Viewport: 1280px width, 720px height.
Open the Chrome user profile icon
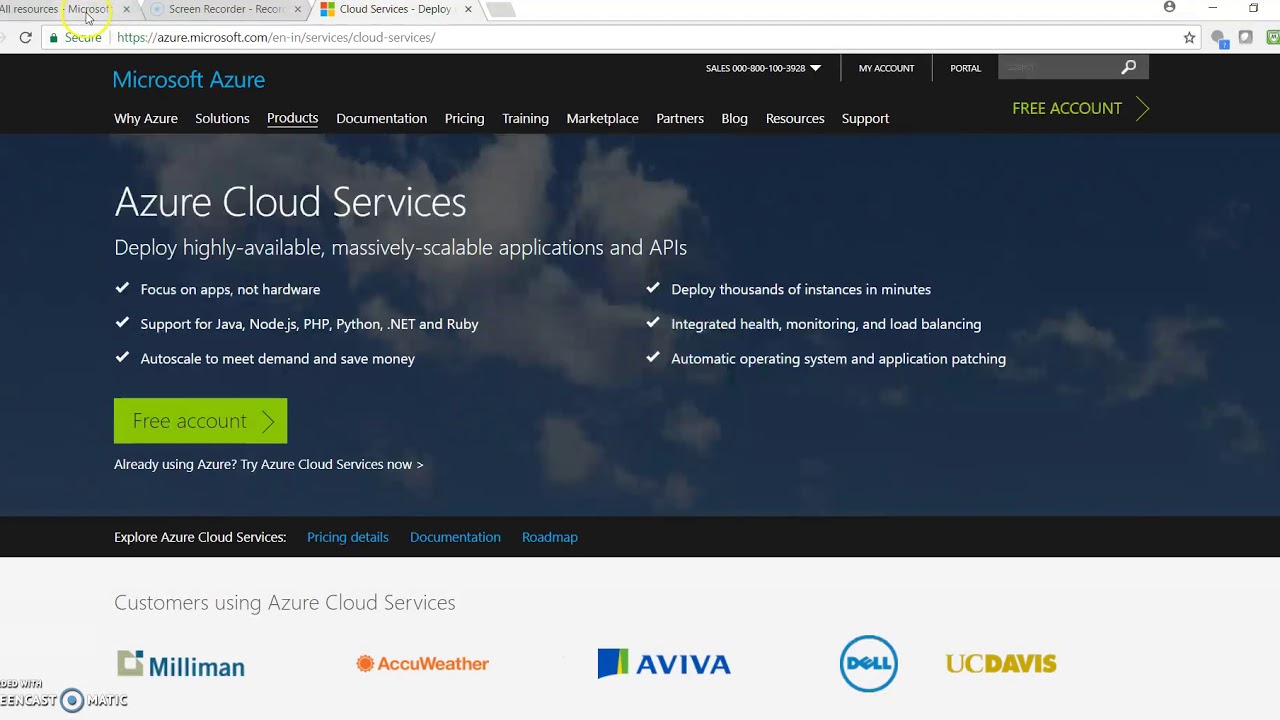click(x=1169, y=7)
